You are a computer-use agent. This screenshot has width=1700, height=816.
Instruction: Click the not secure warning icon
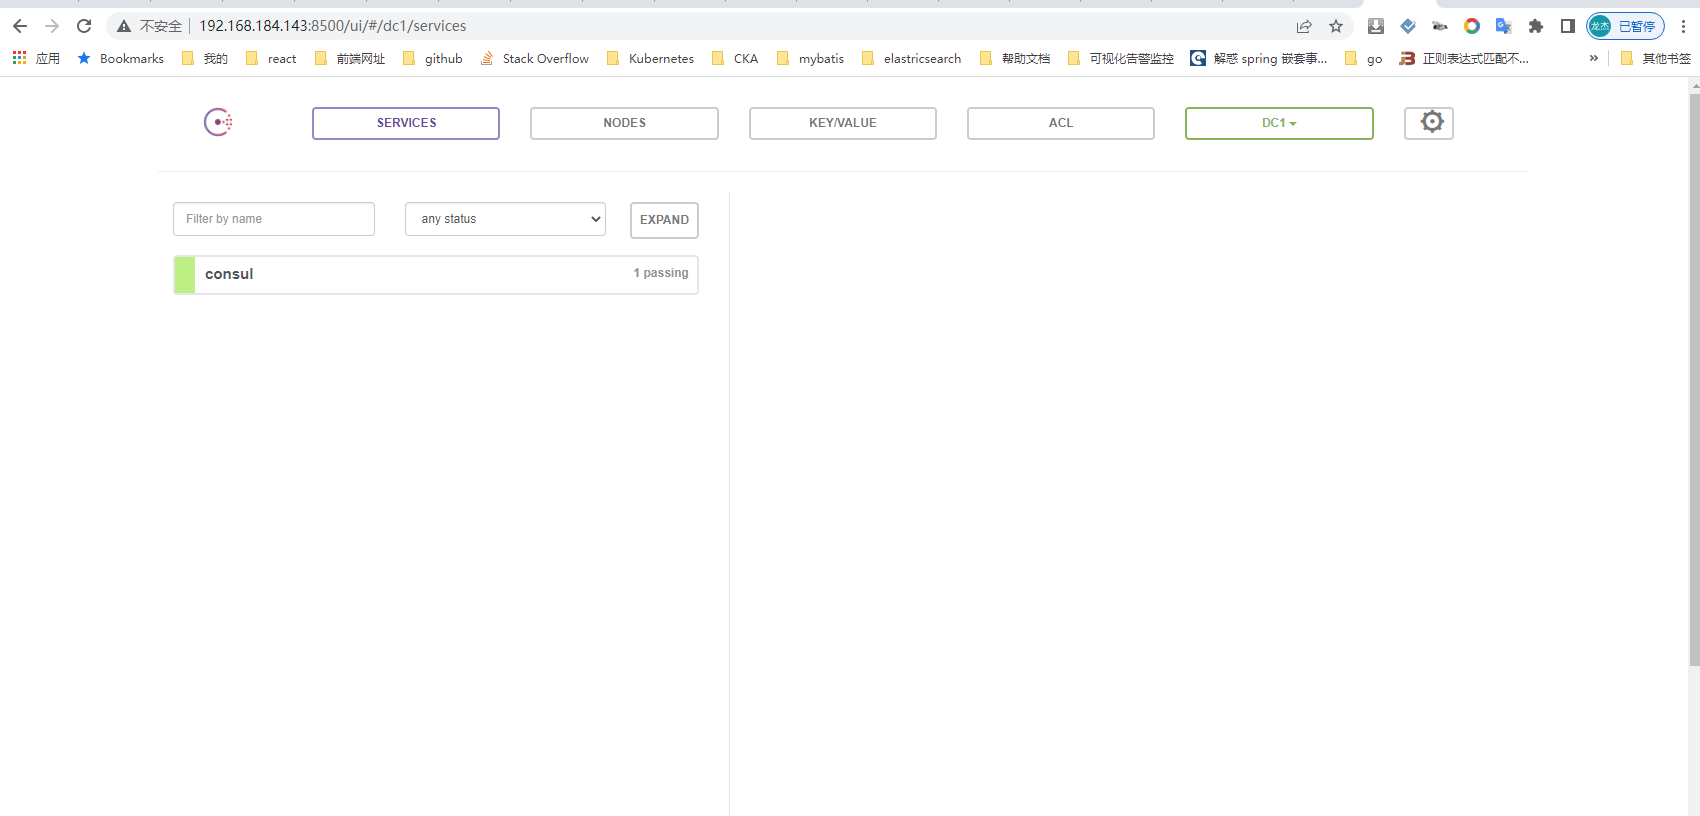point(124,26)
